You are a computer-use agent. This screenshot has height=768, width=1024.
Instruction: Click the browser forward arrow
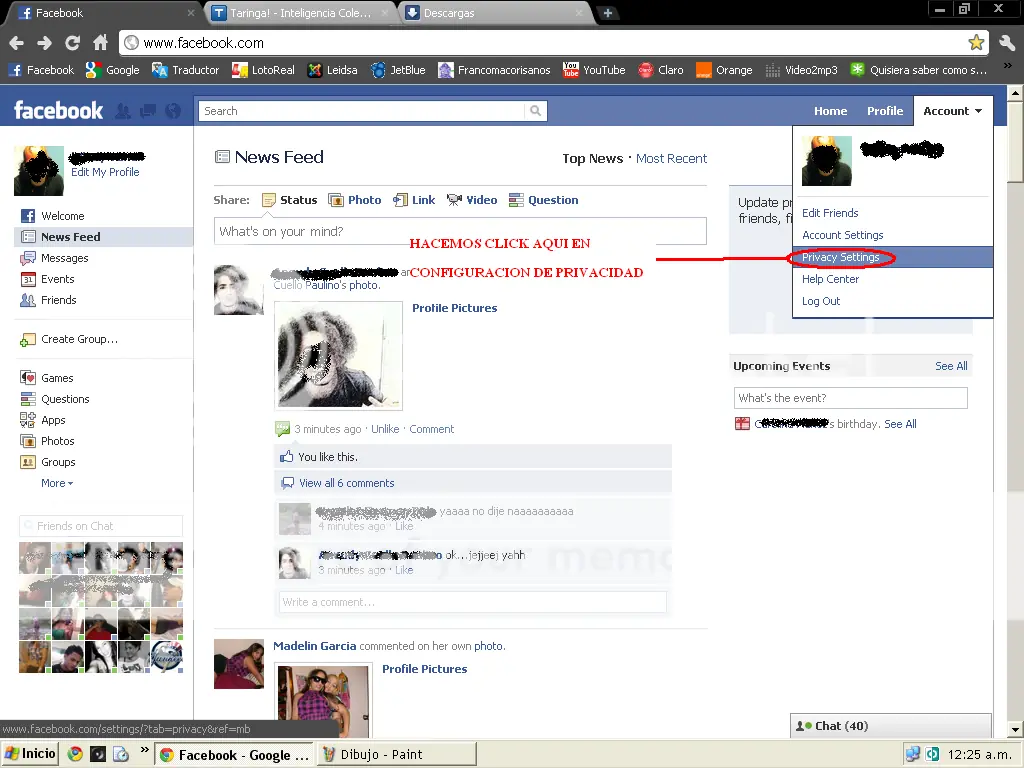coord(44,43)
